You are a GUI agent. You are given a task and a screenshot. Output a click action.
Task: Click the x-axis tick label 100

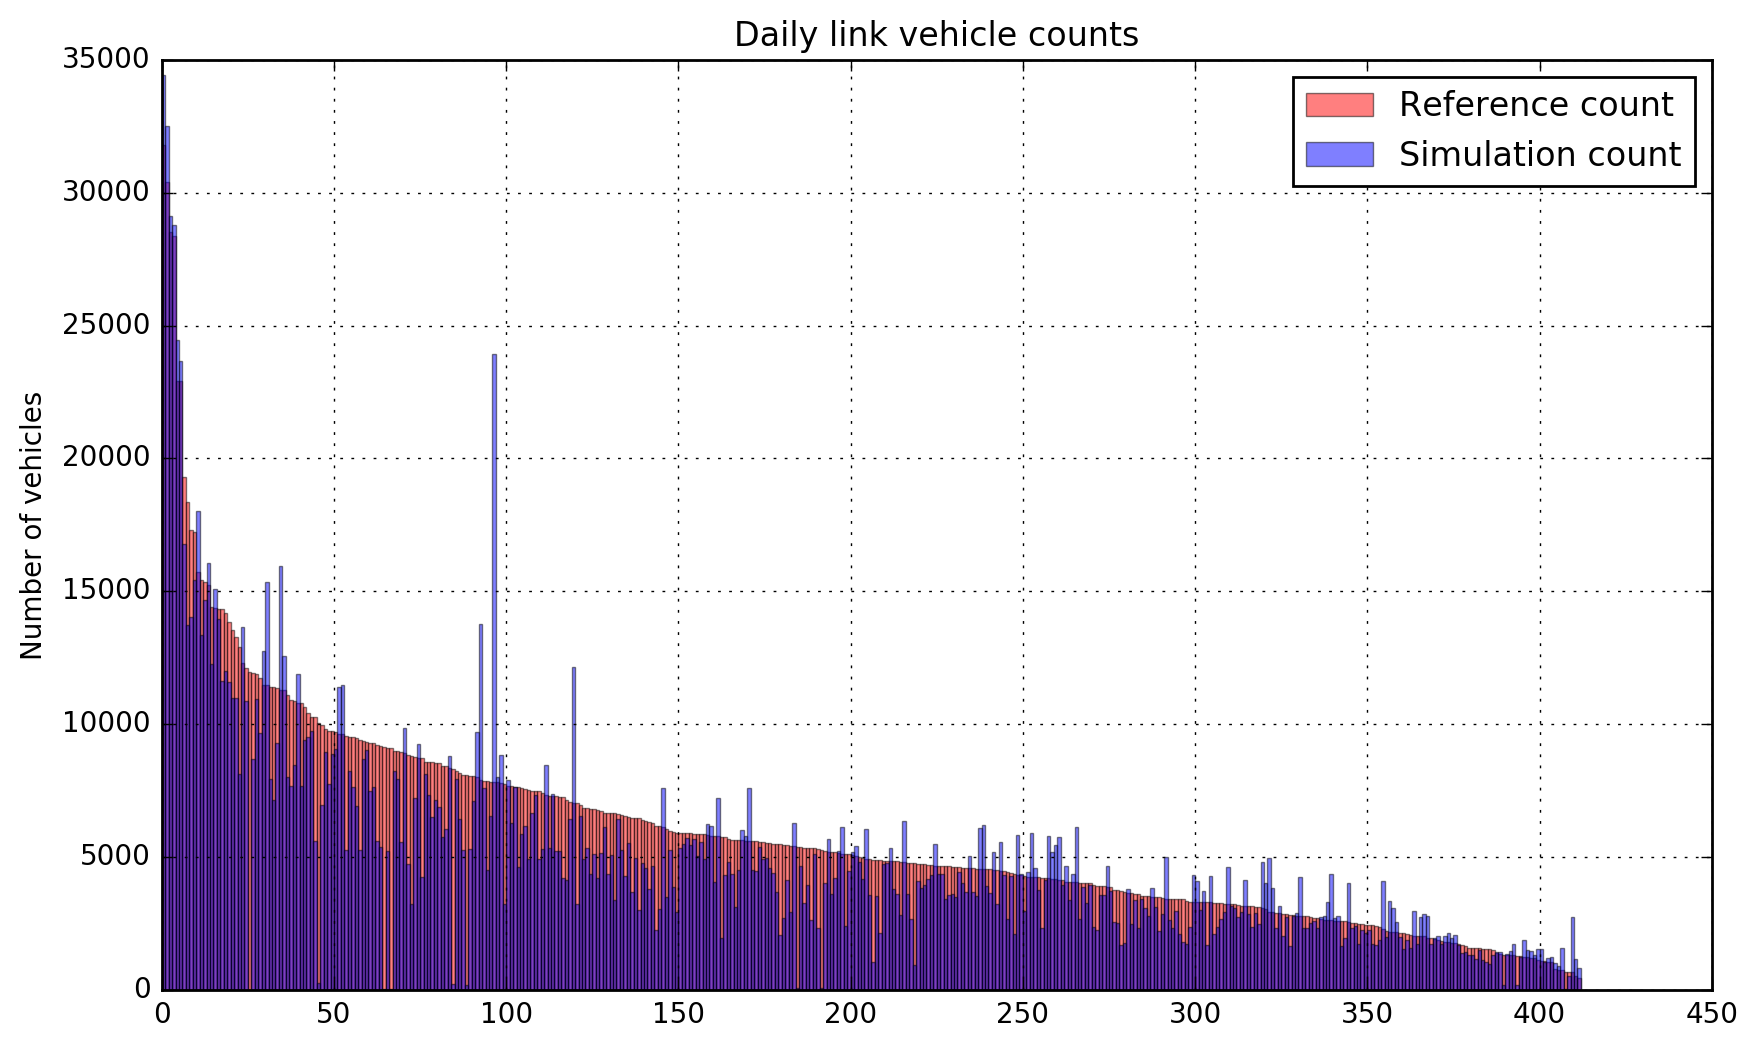[506, 1015]
